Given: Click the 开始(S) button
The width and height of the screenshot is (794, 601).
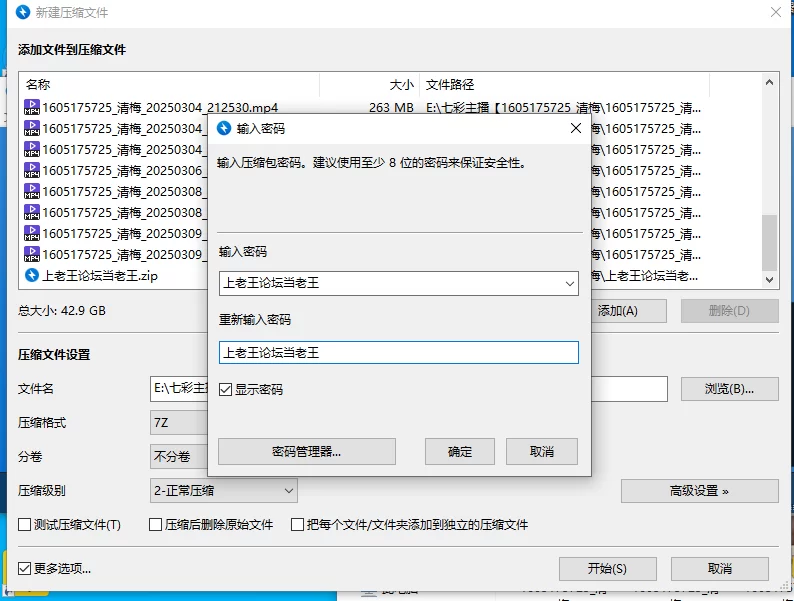Looking at the screenshot, I should pyautogui.click(x=608, y=569).
